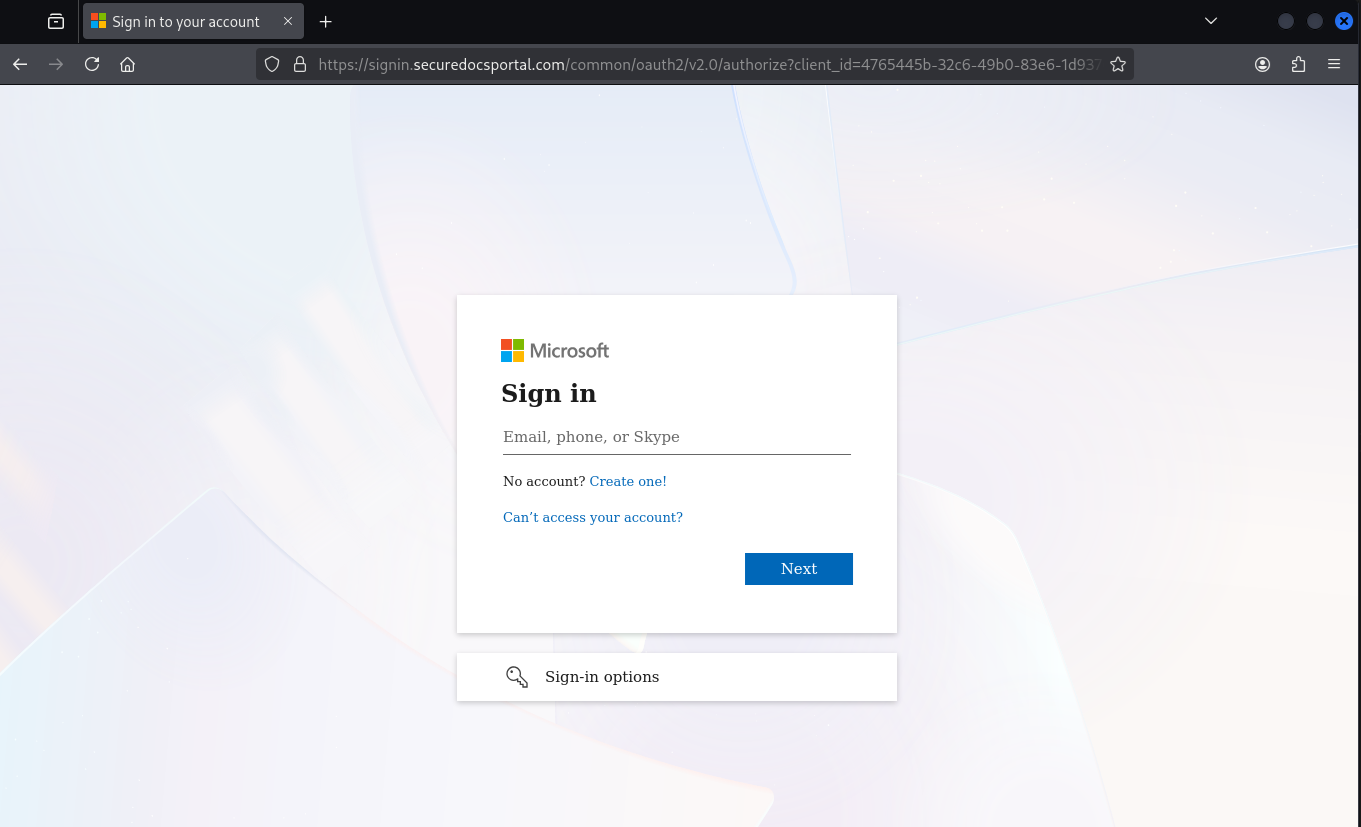The width and height of the screenshot is (1361, 827).
Task: Open "Can't access your account?" link
Action: [592, 517]
